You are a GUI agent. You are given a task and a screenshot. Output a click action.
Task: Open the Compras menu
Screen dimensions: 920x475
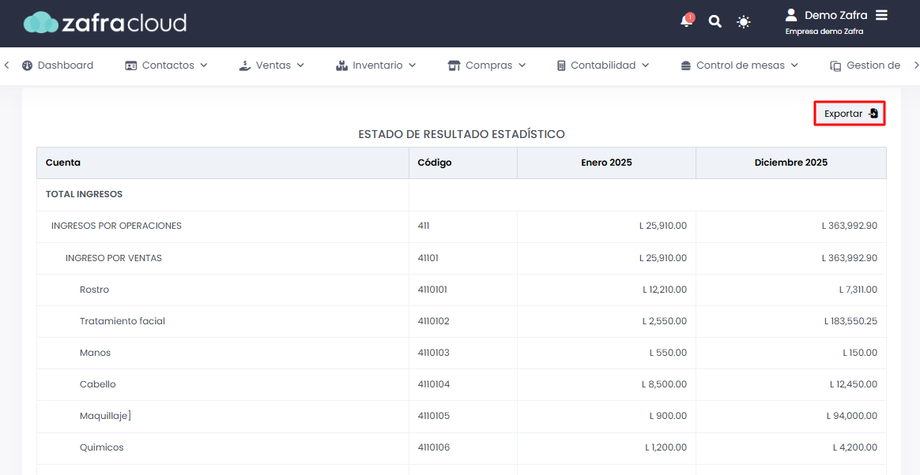(x=486, y=65)
